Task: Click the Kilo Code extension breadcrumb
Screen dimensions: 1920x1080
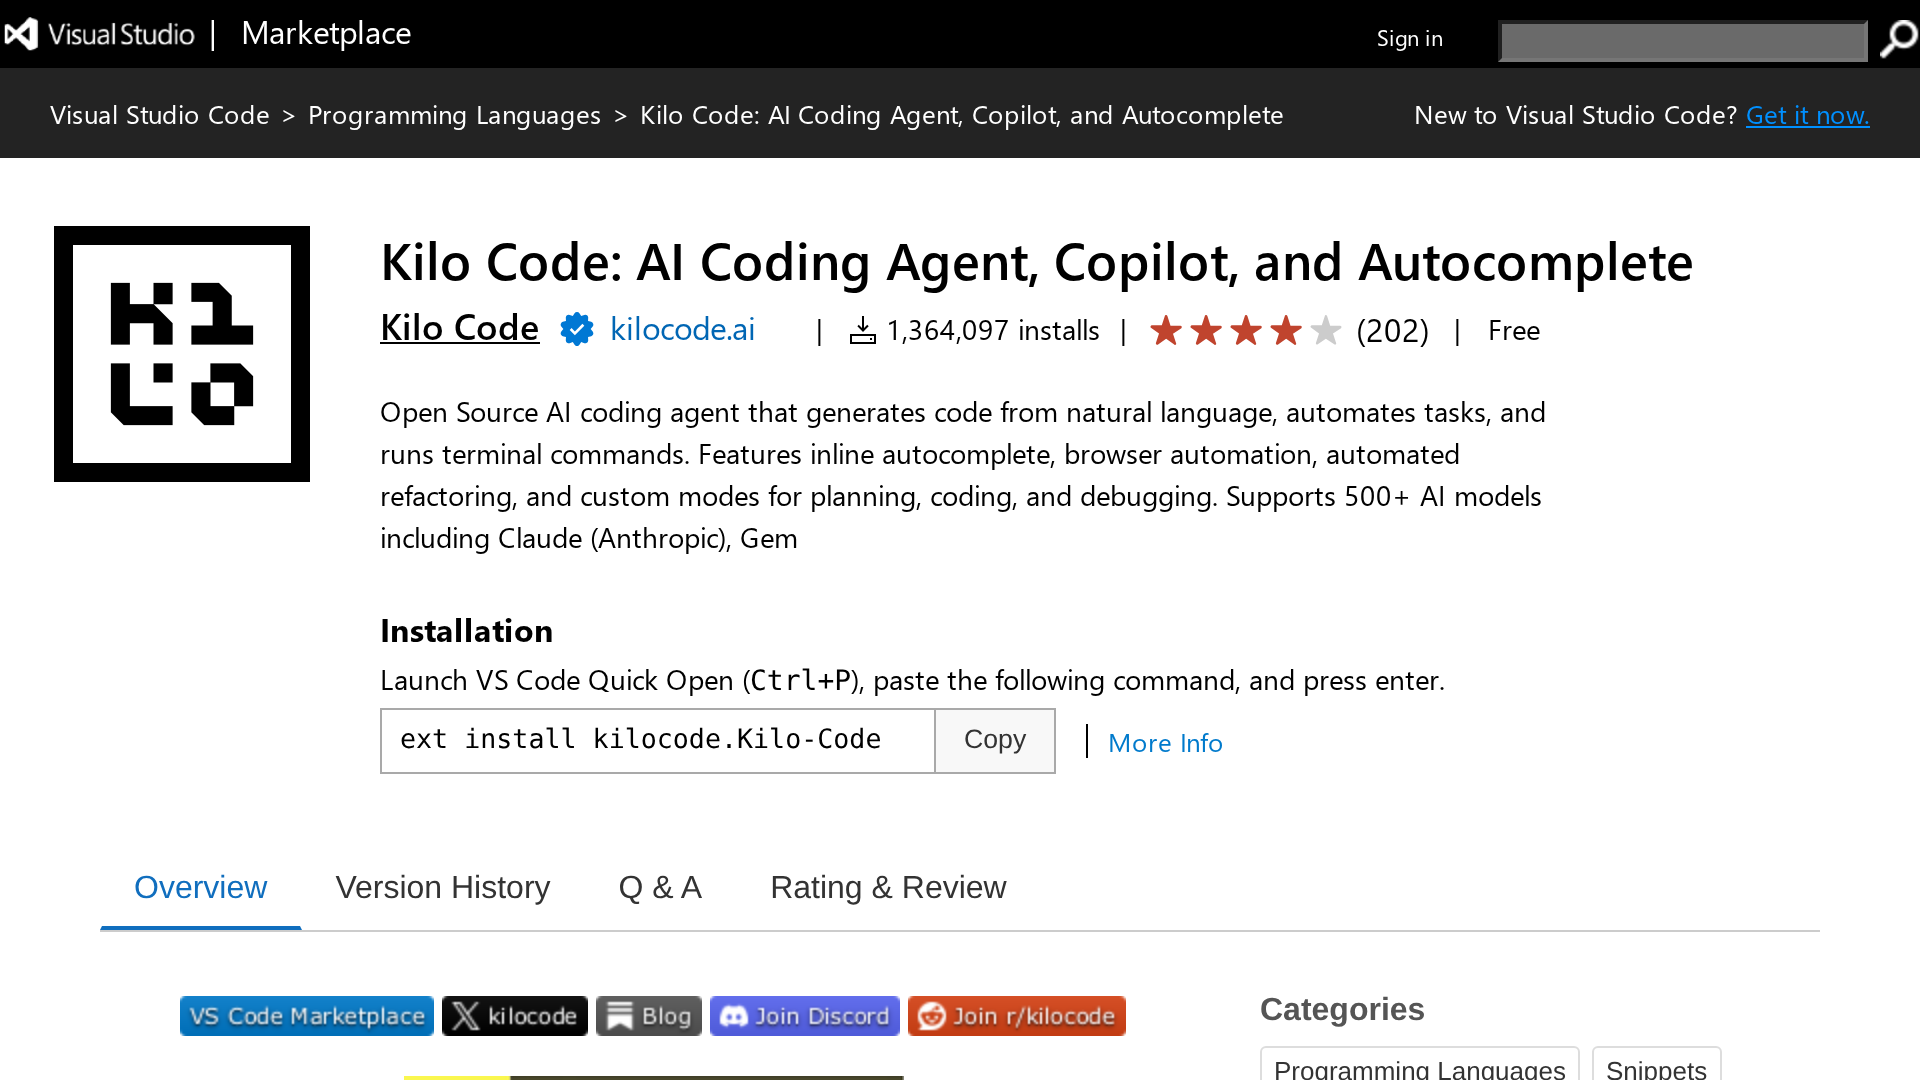Action: (x=961, y=115)
